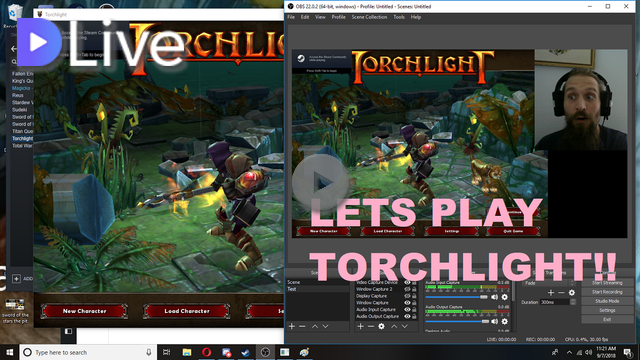Viewport: 640px width, 360px height.
Task: Add a new source with plus icon
Action: click(360, 326)
